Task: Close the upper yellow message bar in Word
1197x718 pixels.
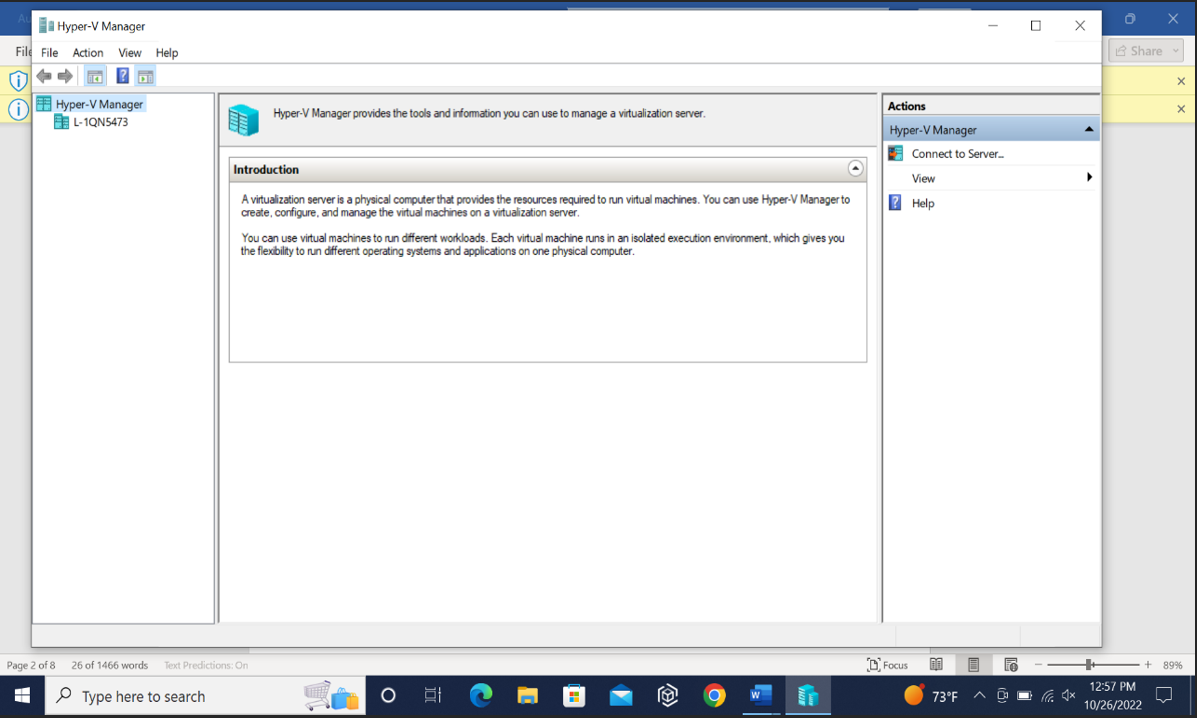Action: pos(1181,81)
